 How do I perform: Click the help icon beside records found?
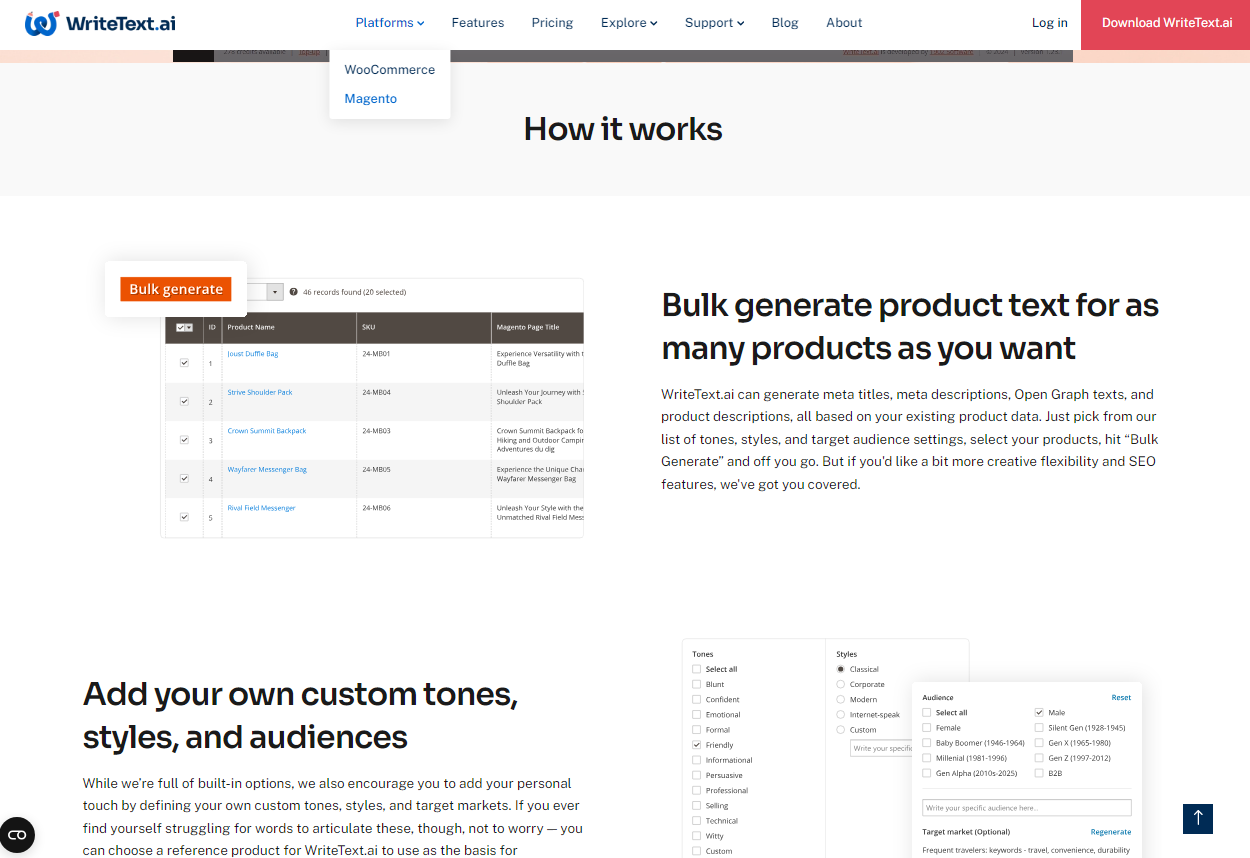coord(293,292)
